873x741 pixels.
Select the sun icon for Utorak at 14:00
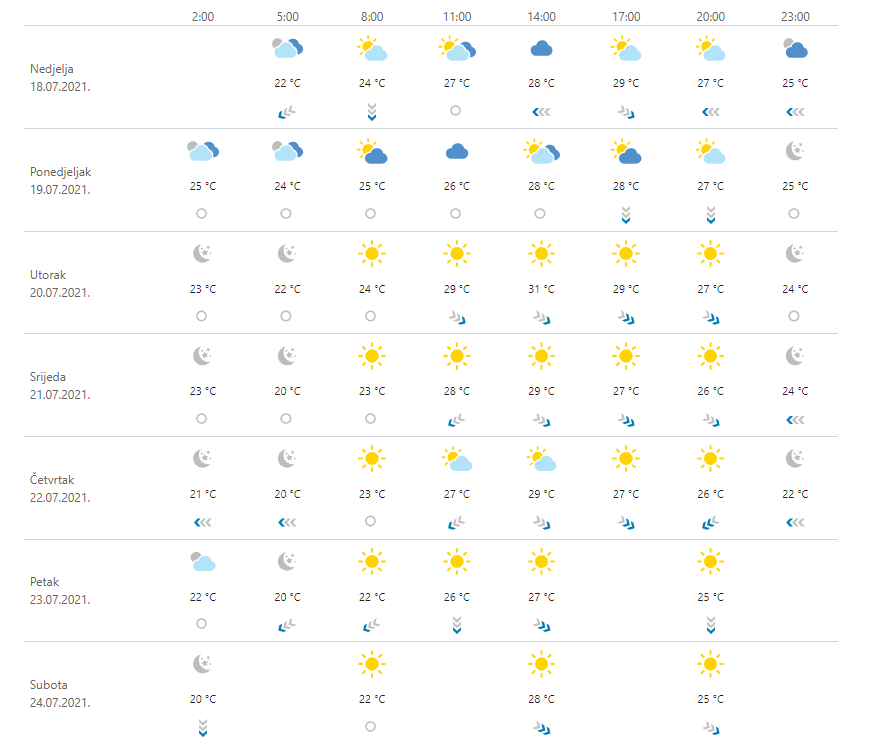[x=541, y=253]
